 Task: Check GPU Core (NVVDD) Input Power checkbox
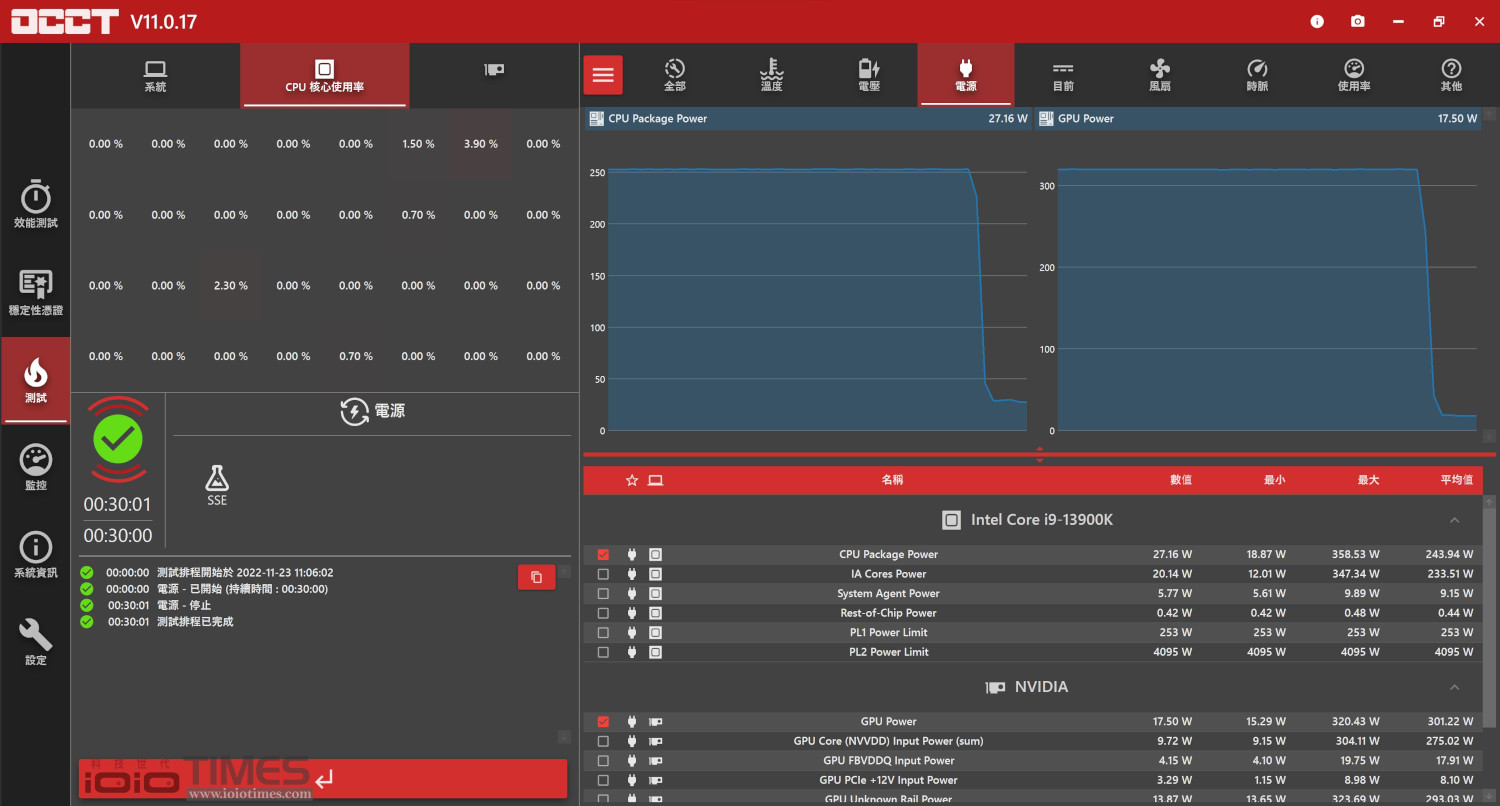coord(603,741)
